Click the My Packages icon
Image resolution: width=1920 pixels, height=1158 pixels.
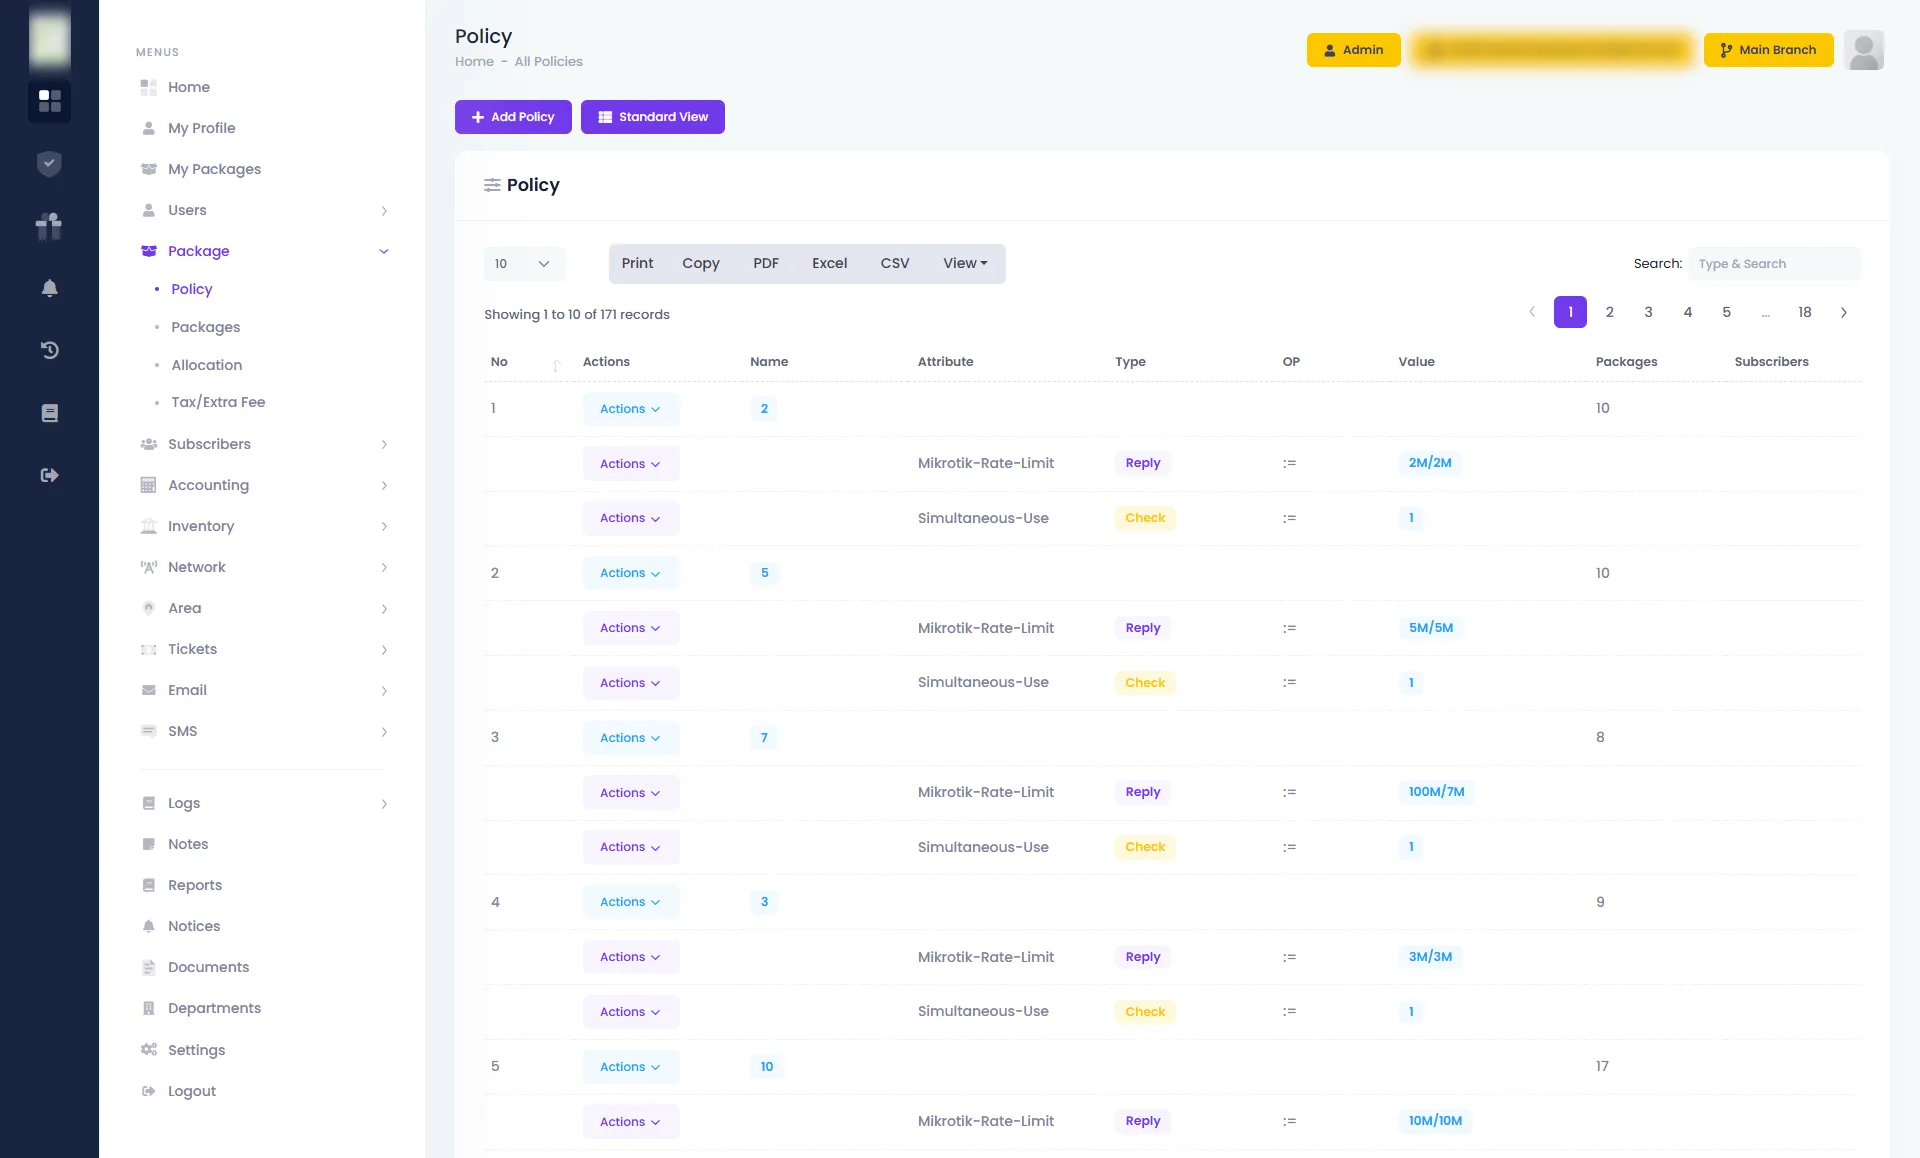pyautogui.click(x=149, y=169)
